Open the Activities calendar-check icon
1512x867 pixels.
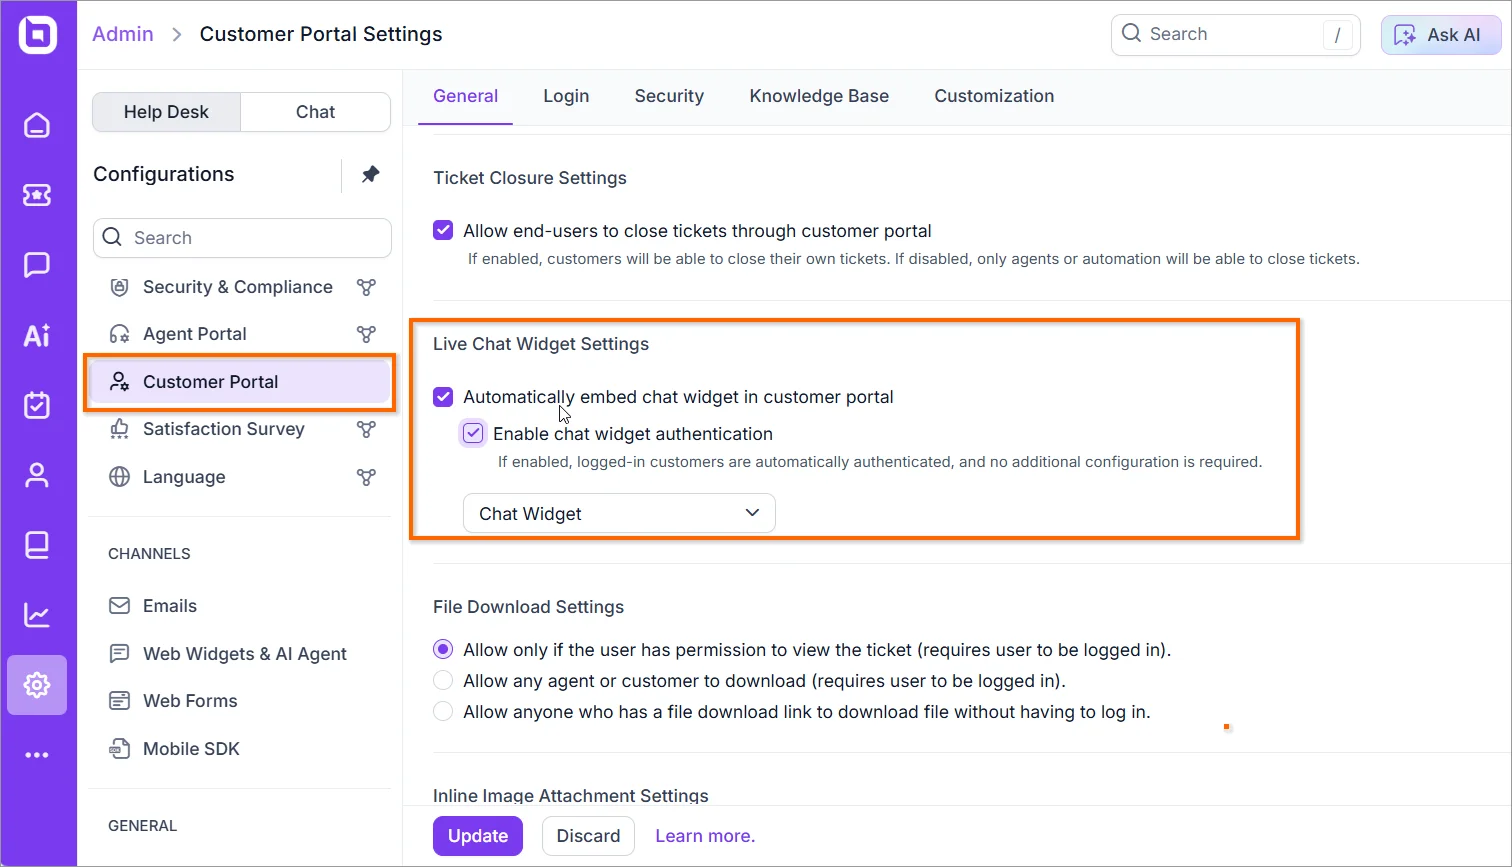37,405
